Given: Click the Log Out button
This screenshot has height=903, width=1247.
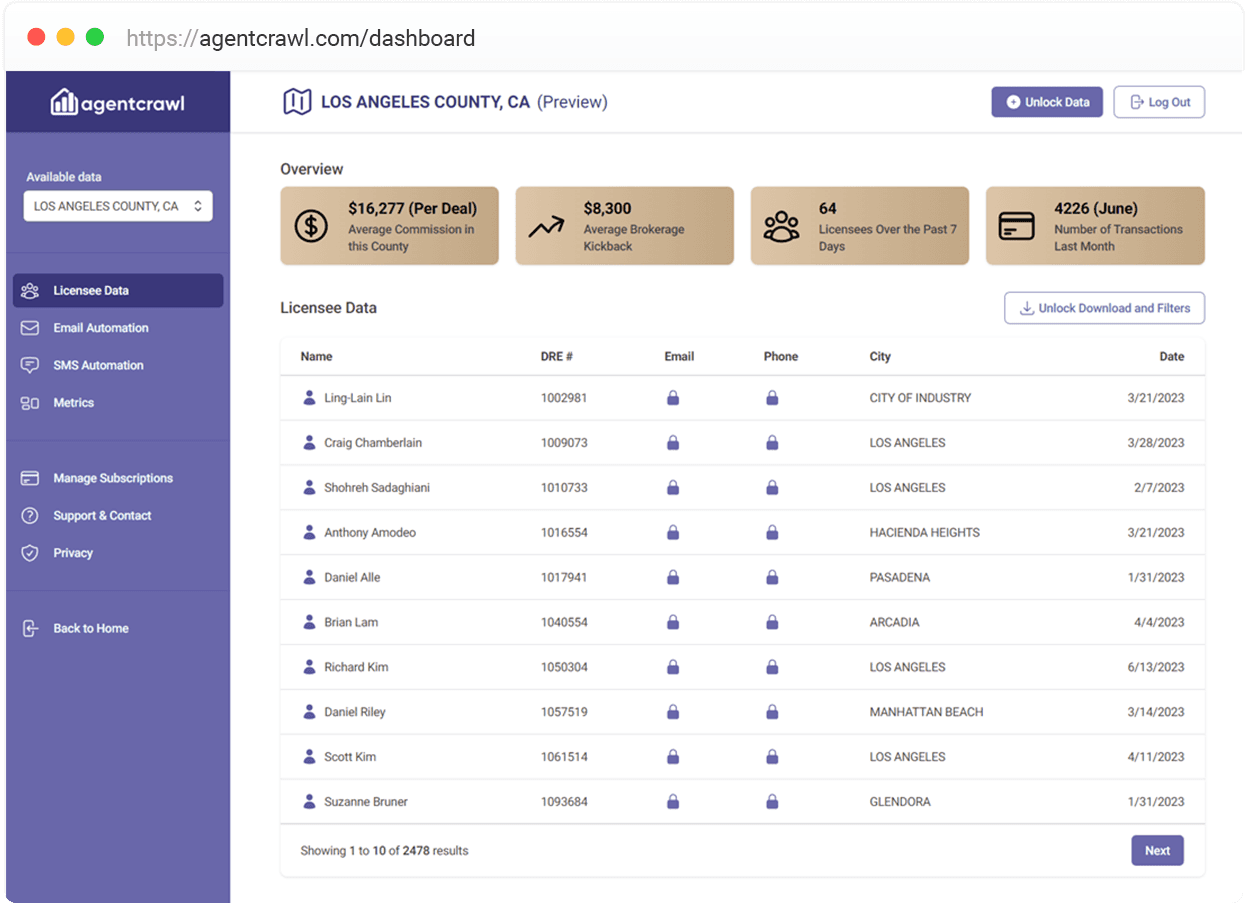Looking at the screenshot, I should coord(1159,102).
